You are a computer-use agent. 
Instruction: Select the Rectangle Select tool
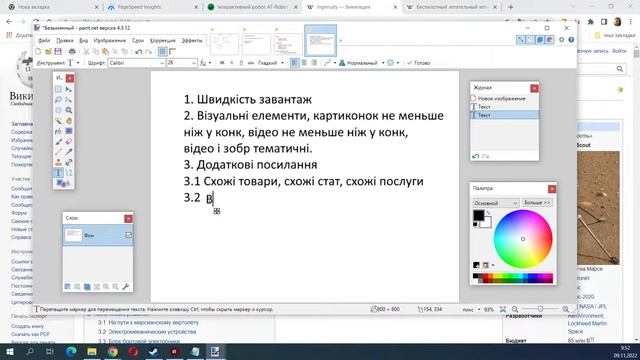point(58,89)
